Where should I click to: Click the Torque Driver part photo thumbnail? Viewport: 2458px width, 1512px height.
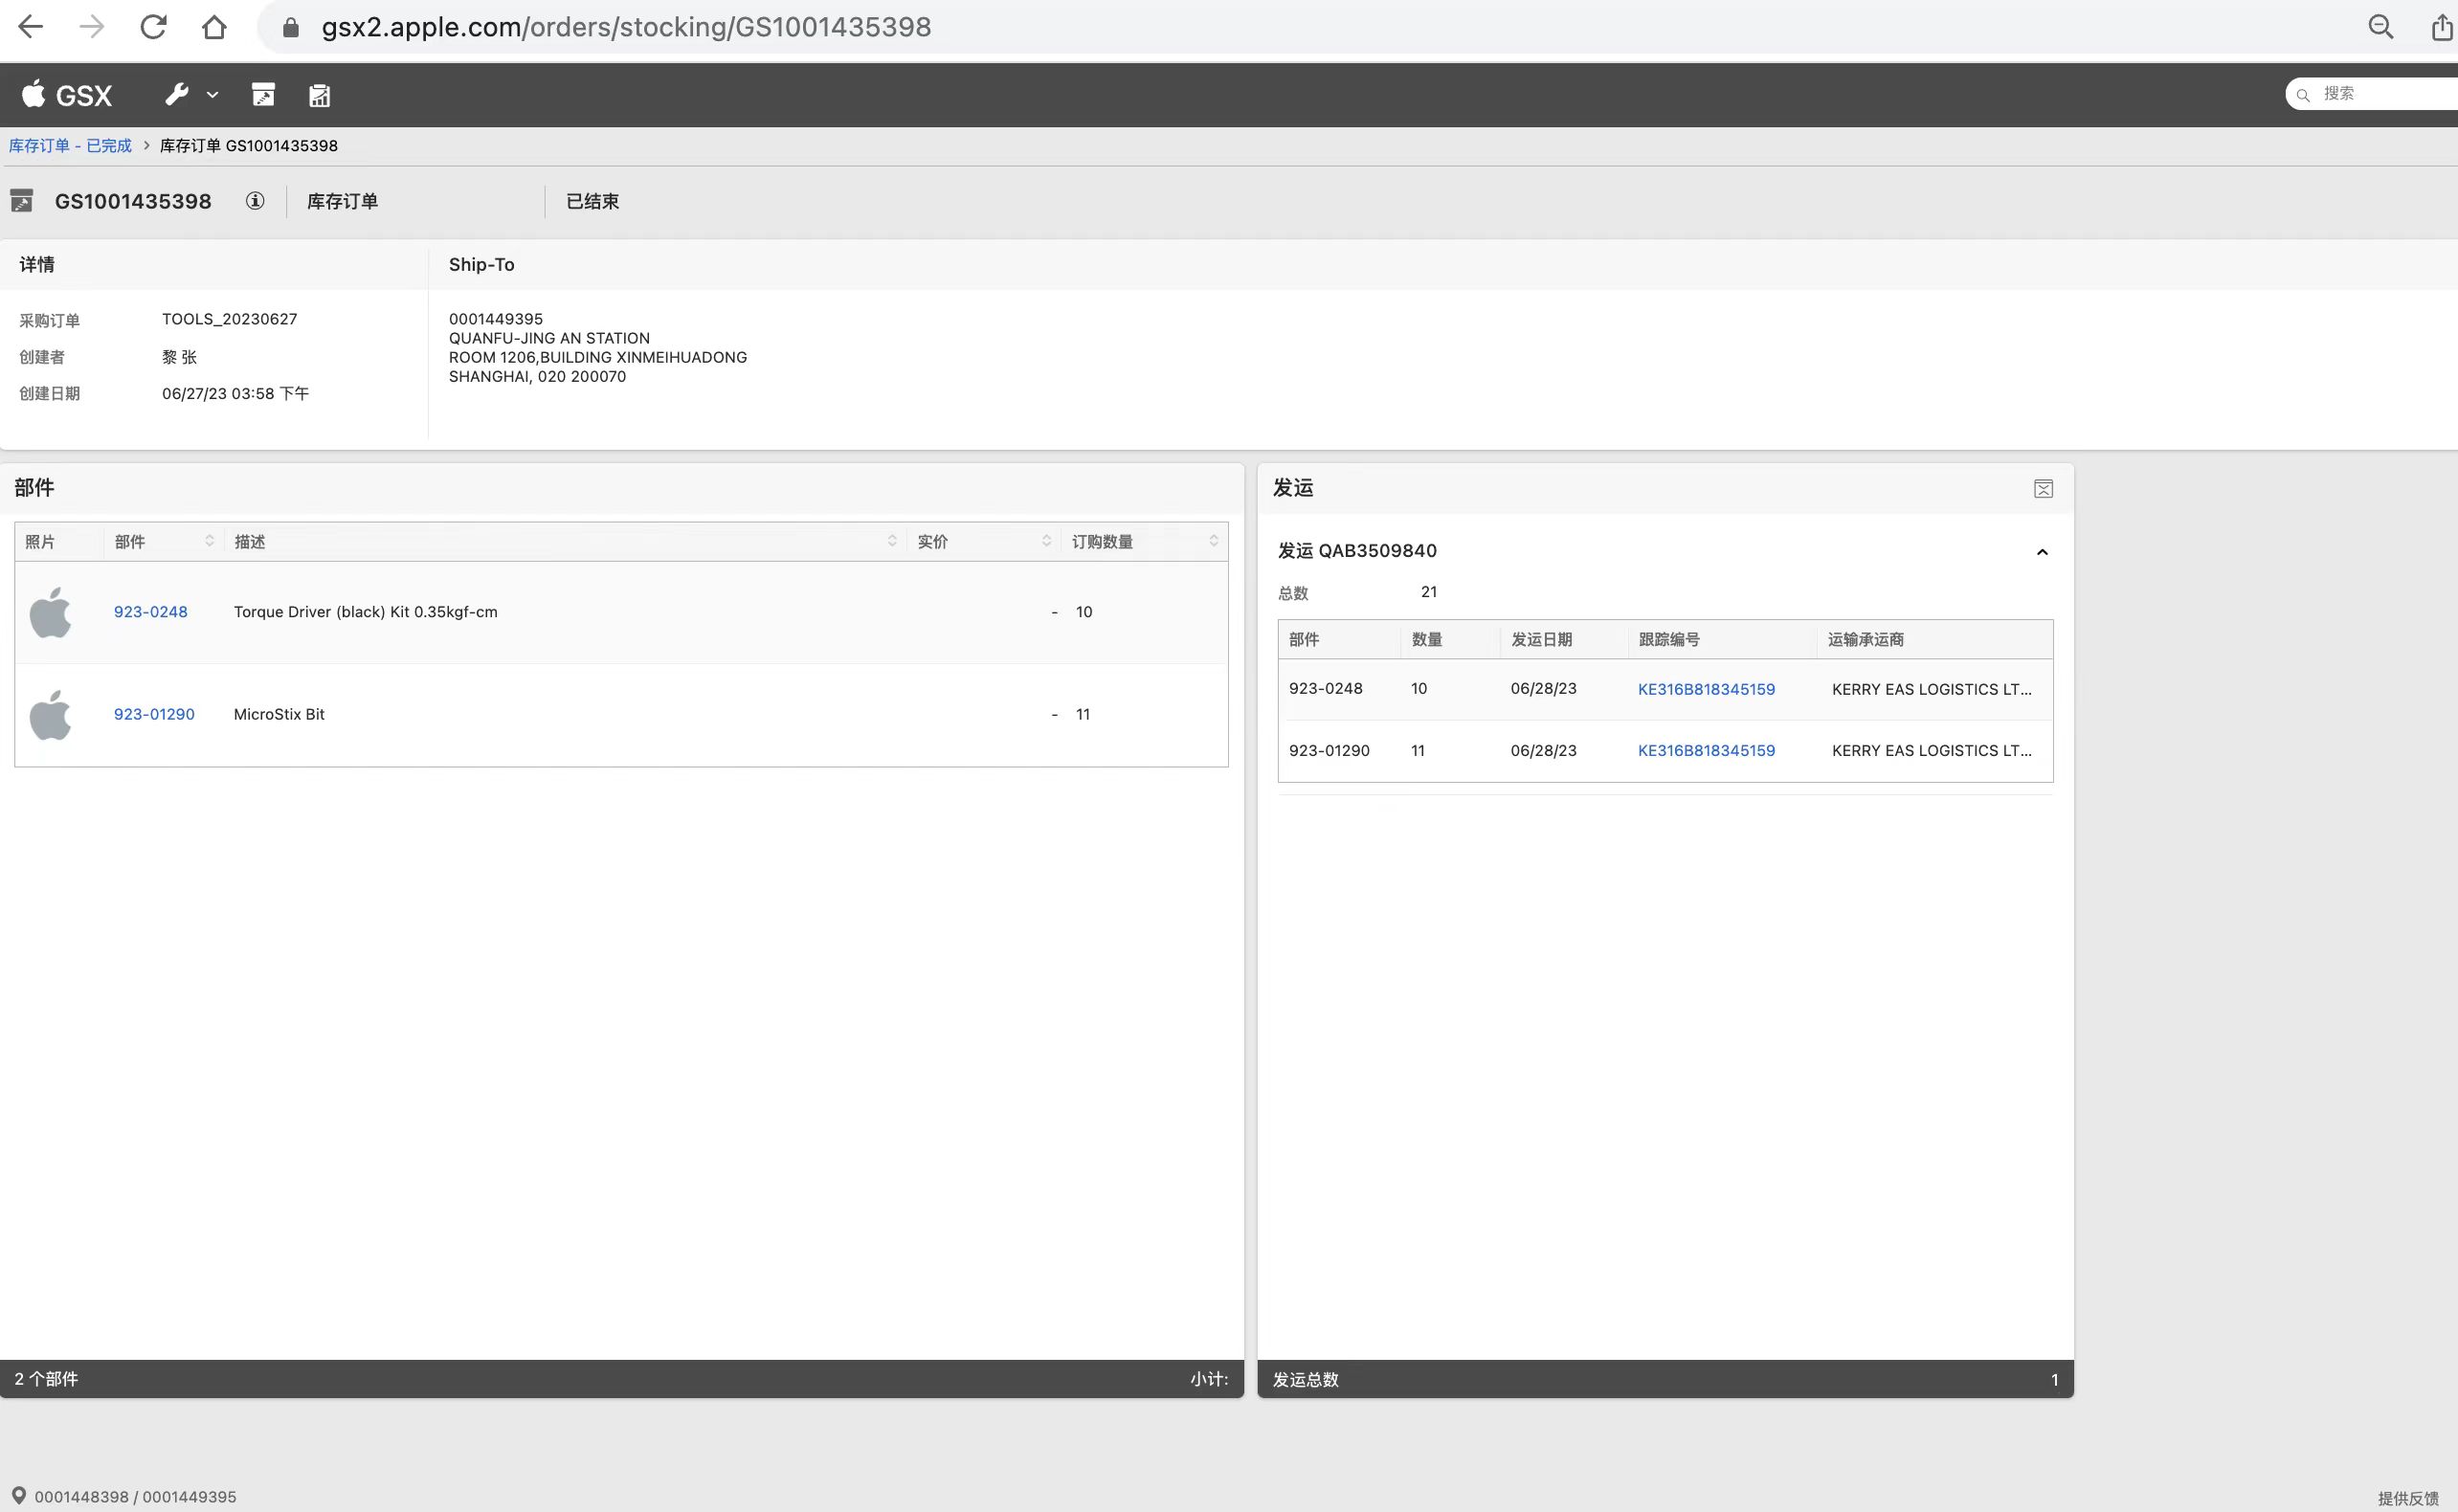(x=50, y=612)
